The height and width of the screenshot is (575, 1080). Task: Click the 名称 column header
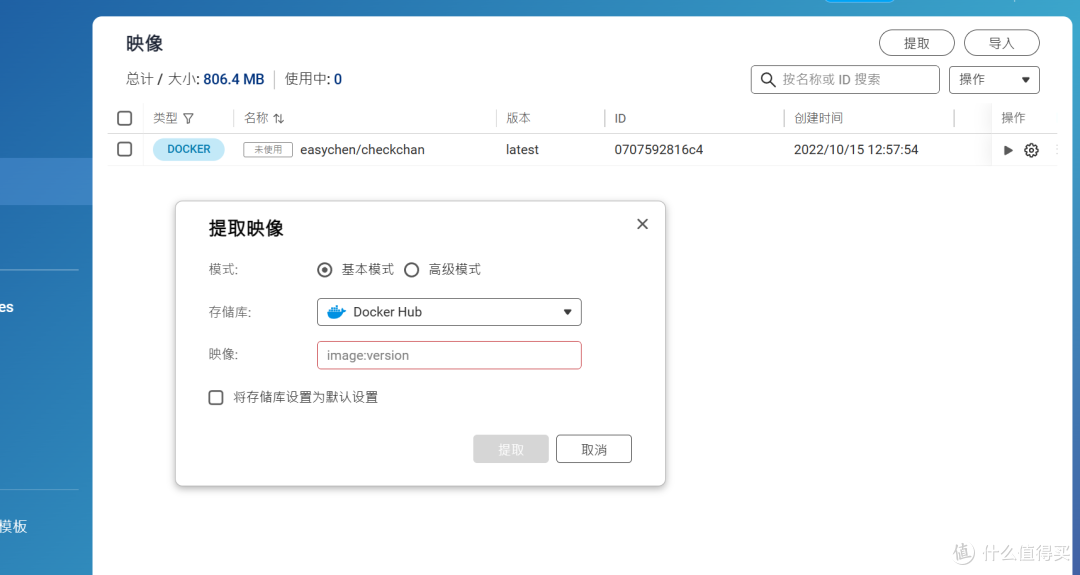[x=256, y=118]
